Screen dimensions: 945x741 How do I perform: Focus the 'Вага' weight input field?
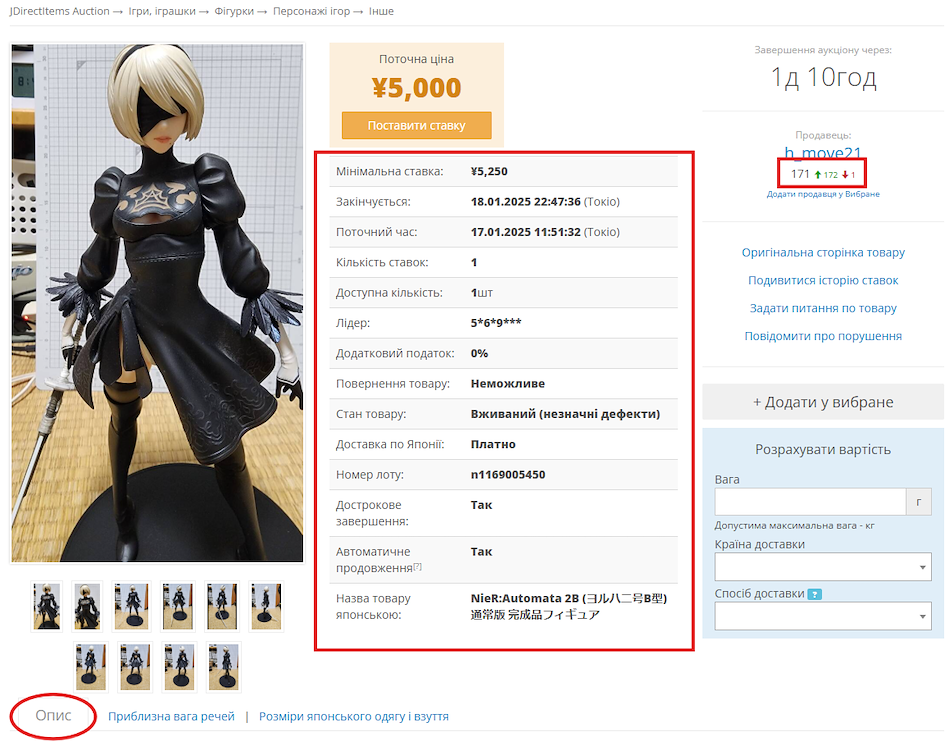point(810,502)
